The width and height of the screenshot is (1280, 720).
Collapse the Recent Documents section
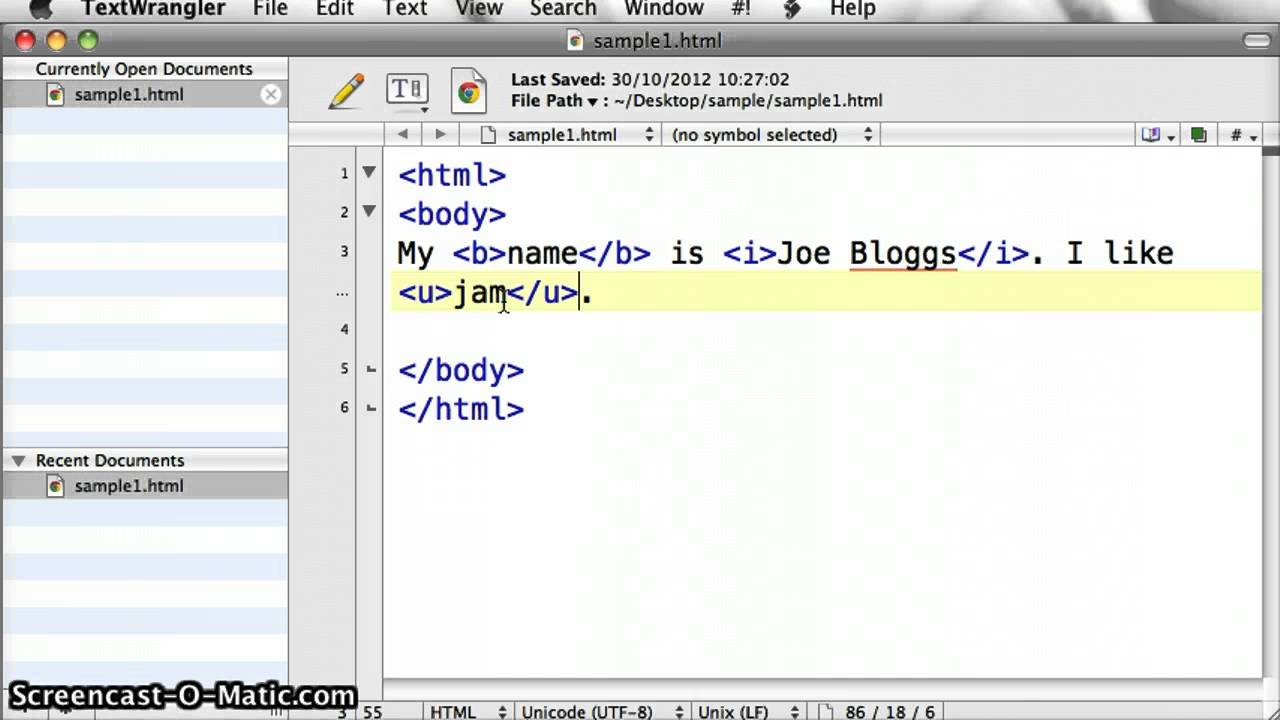coord(18,460)
